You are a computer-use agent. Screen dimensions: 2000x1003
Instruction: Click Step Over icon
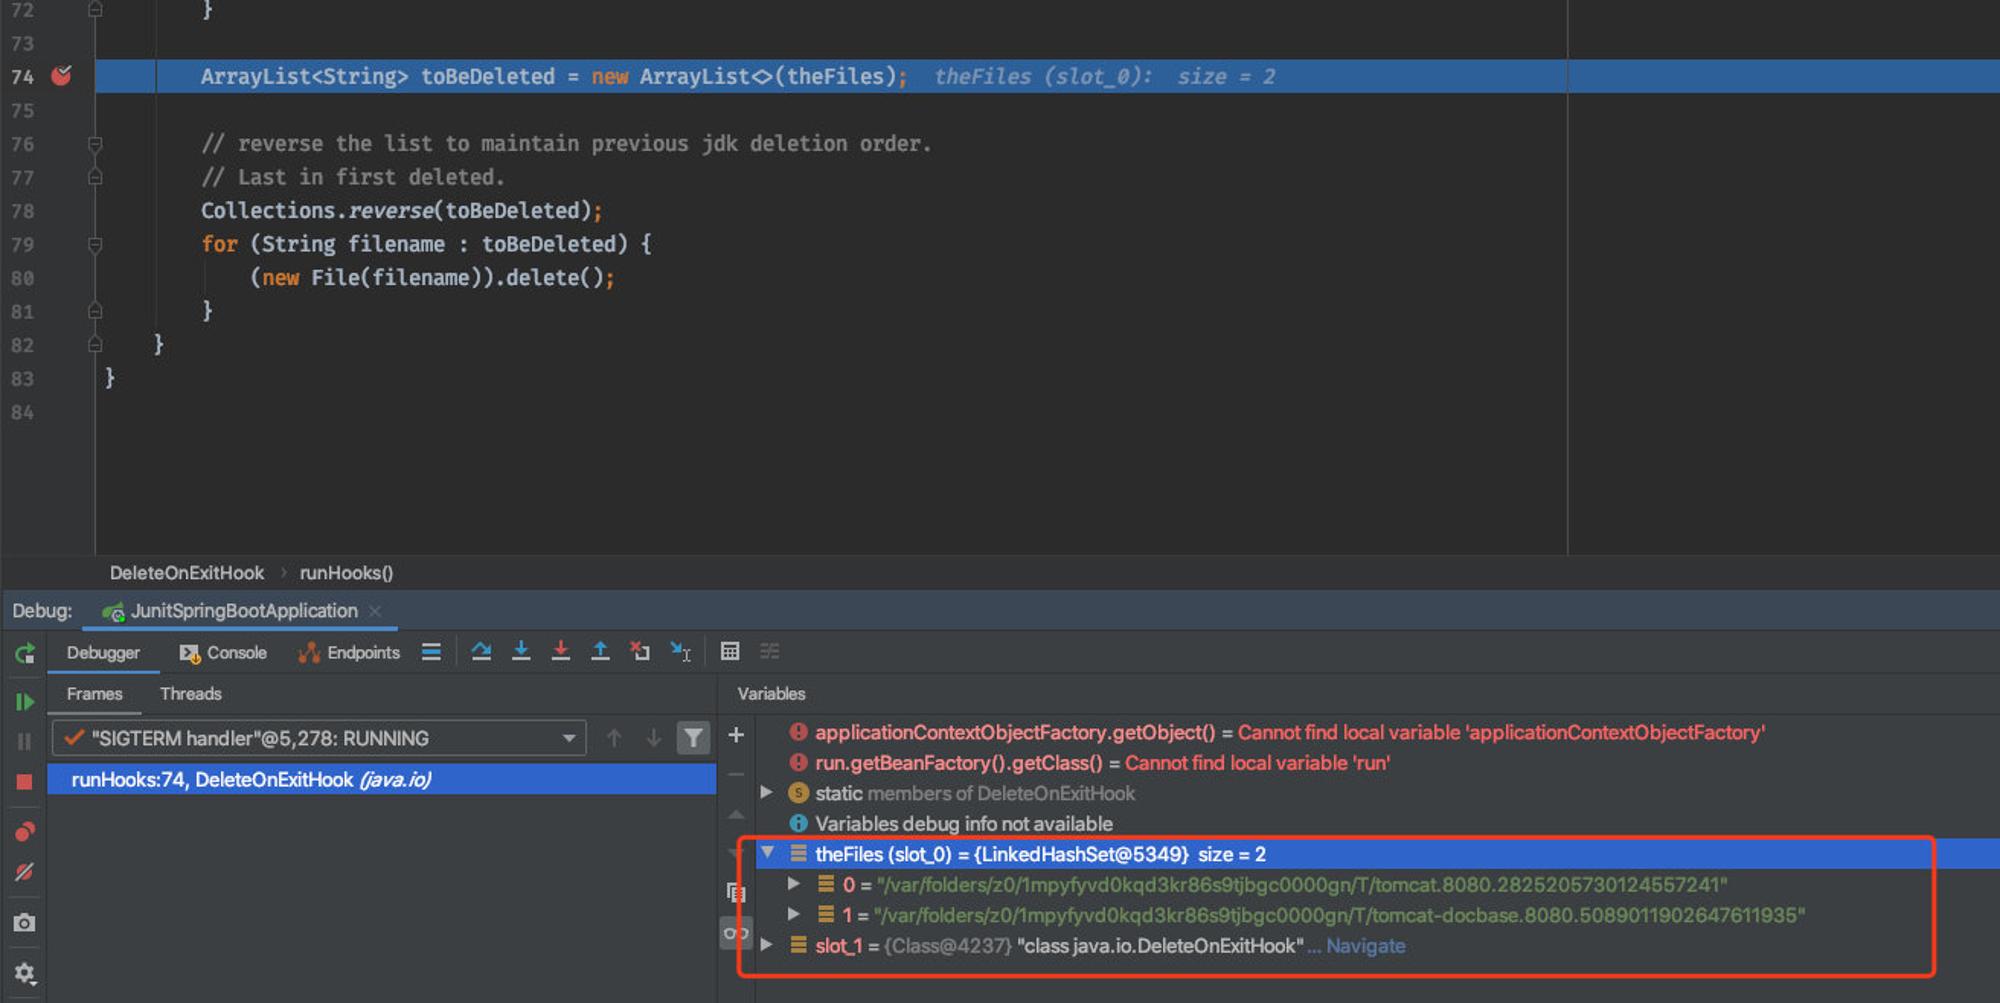[481, 652]
